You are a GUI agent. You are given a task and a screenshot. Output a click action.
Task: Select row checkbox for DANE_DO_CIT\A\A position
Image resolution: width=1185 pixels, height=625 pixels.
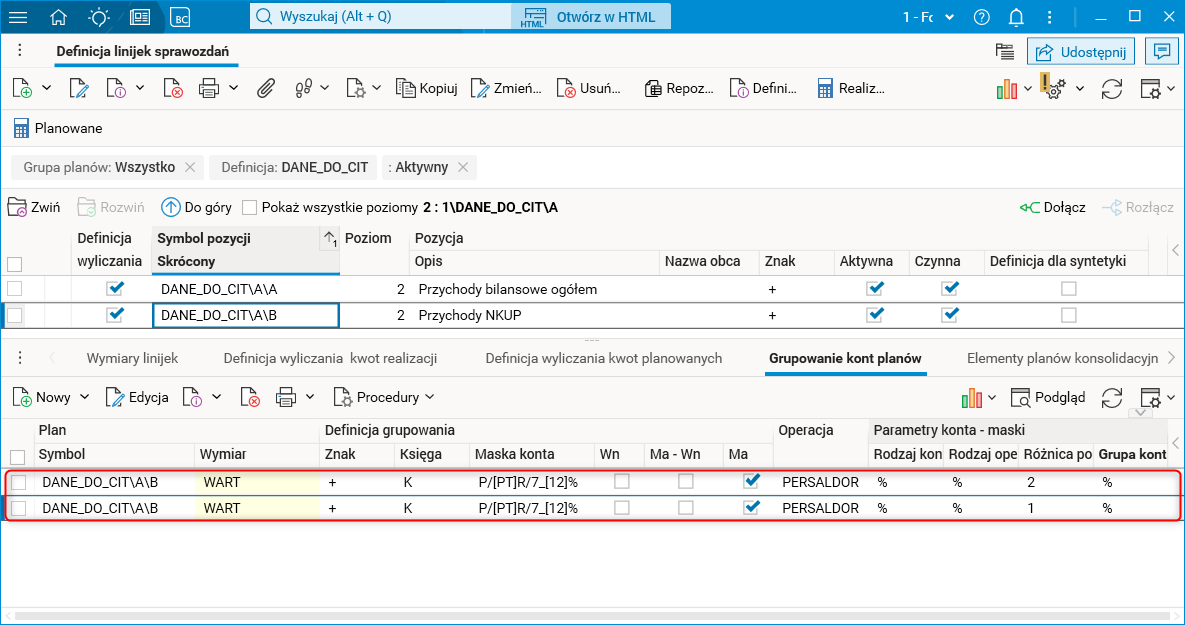(x=14, y=289)
